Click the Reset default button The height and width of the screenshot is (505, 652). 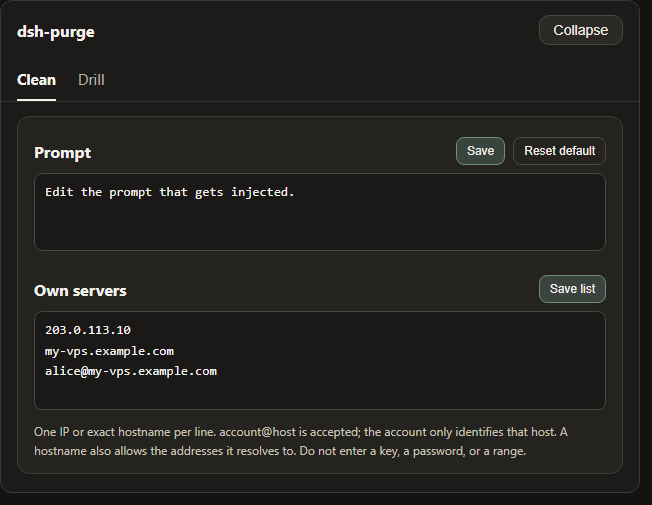(x=559, y=151)
